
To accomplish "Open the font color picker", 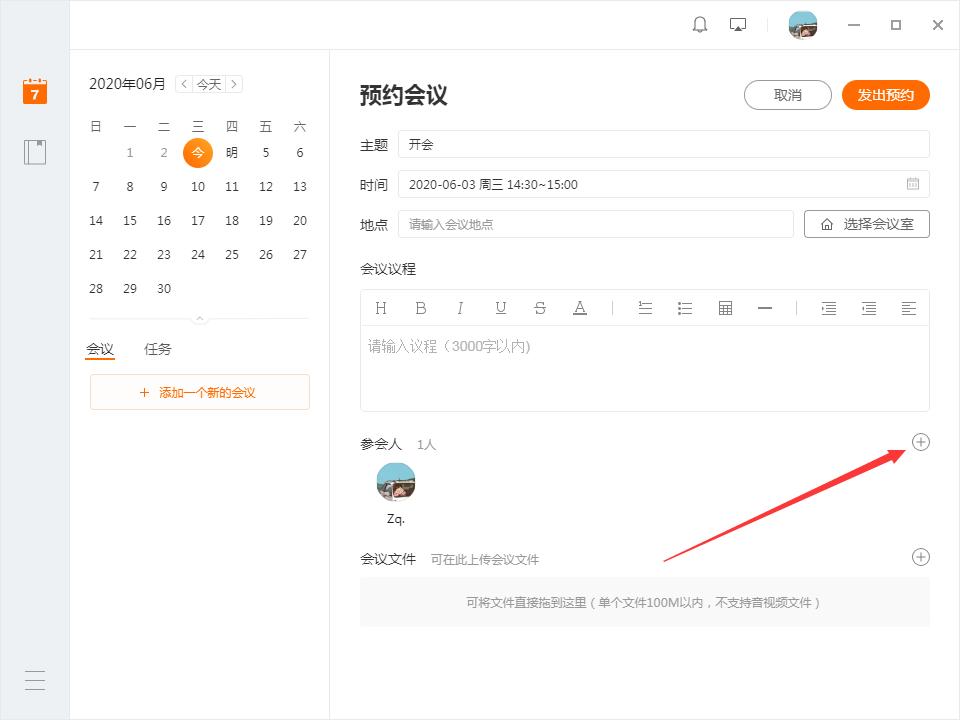I will [580, 308].
